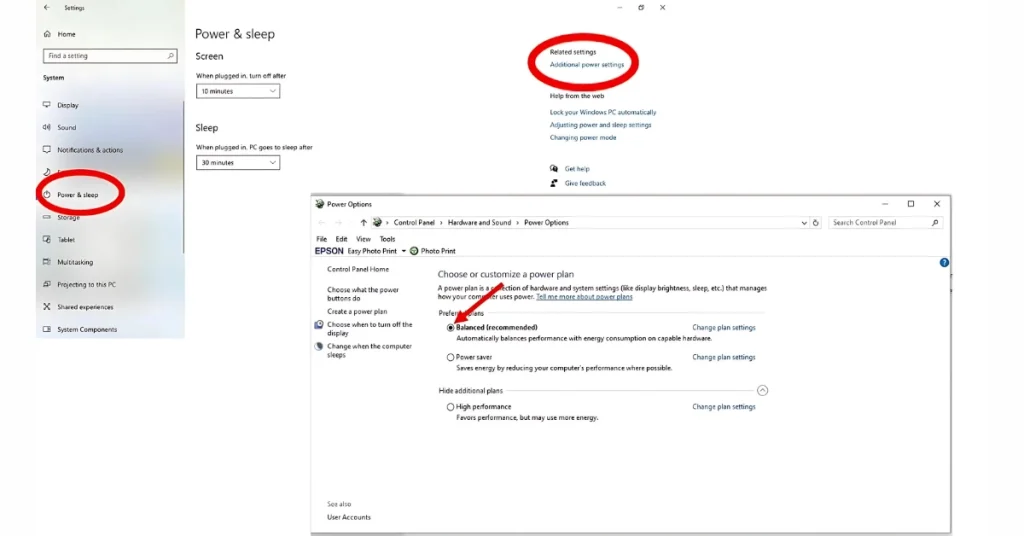Image resolution: width=1024 pixels, height=536 pixels.
Task: Click the Additional power settings link
Action: point(586,65)
